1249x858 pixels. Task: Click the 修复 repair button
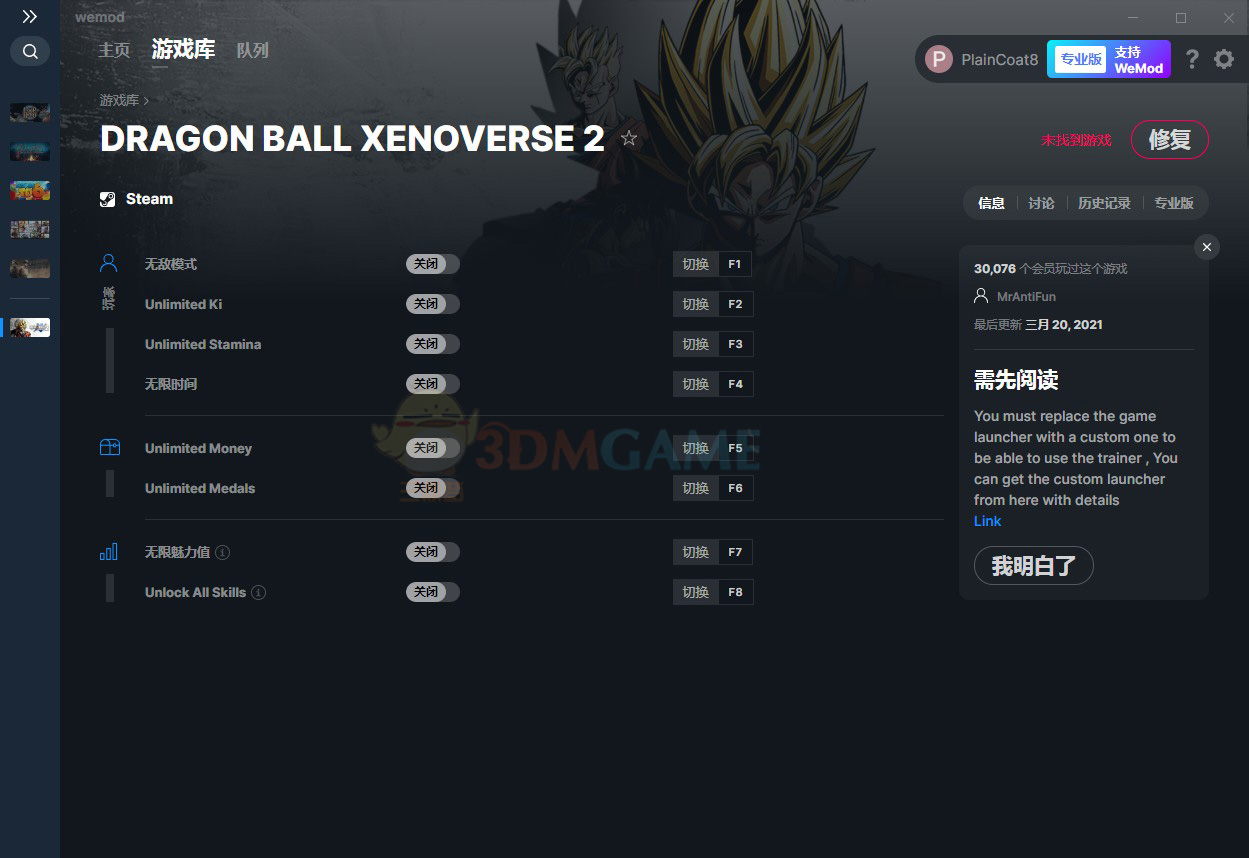tap(1170, 140)
